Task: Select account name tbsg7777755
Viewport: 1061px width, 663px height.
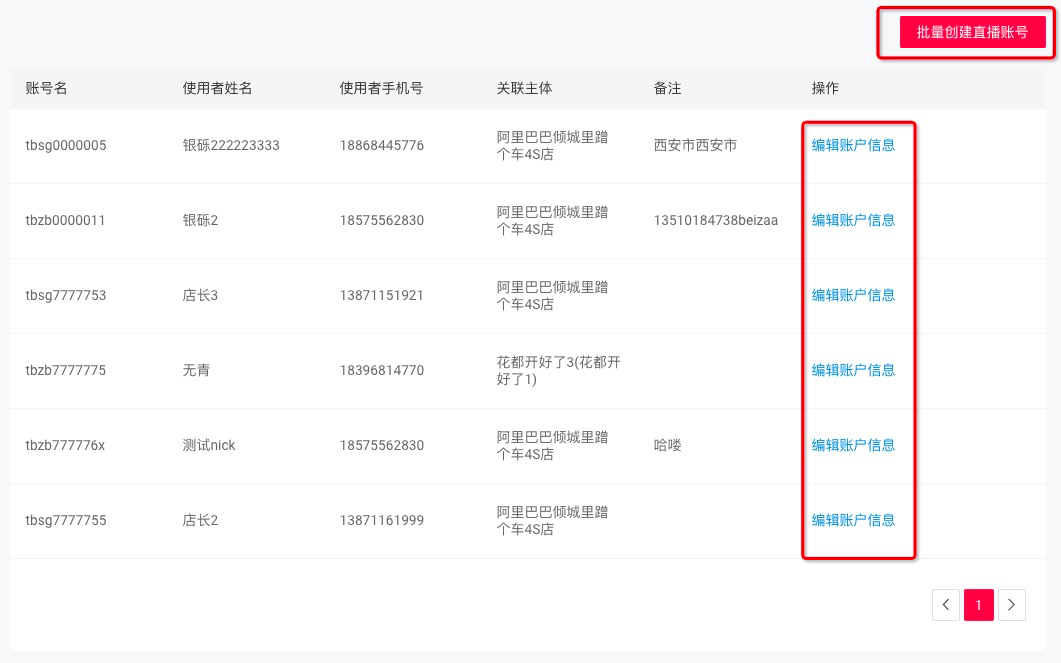Action: [x=66, y=520]
